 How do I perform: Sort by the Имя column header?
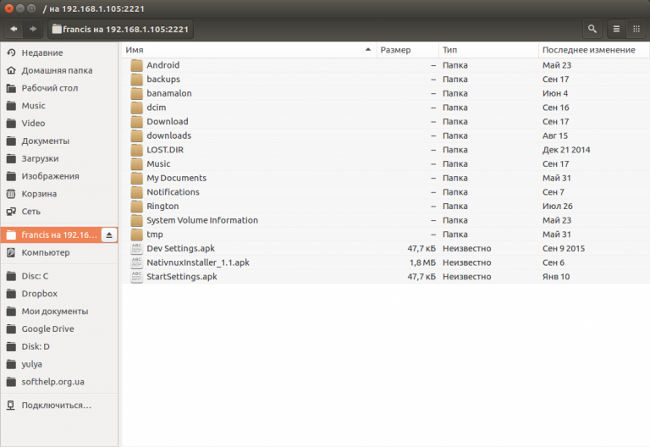click(x=249, y=50)
